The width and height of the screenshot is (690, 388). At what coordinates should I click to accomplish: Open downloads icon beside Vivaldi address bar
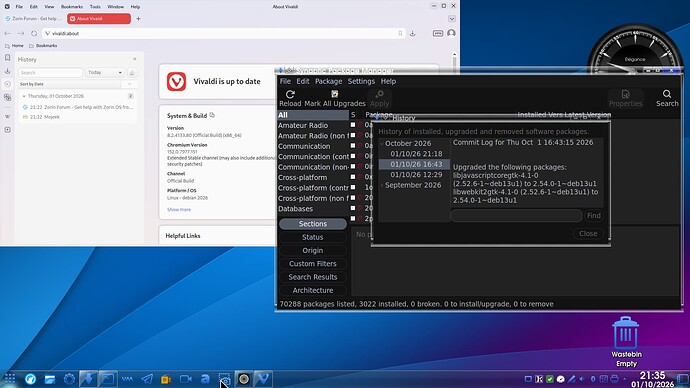pos(412,33)
